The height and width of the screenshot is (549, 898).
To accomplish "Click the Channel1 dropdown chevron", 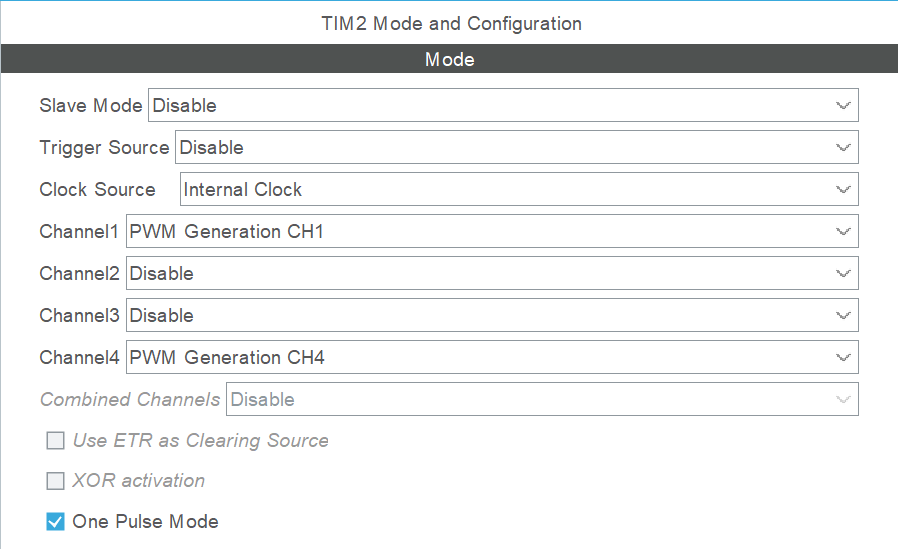I will (843, 232).
